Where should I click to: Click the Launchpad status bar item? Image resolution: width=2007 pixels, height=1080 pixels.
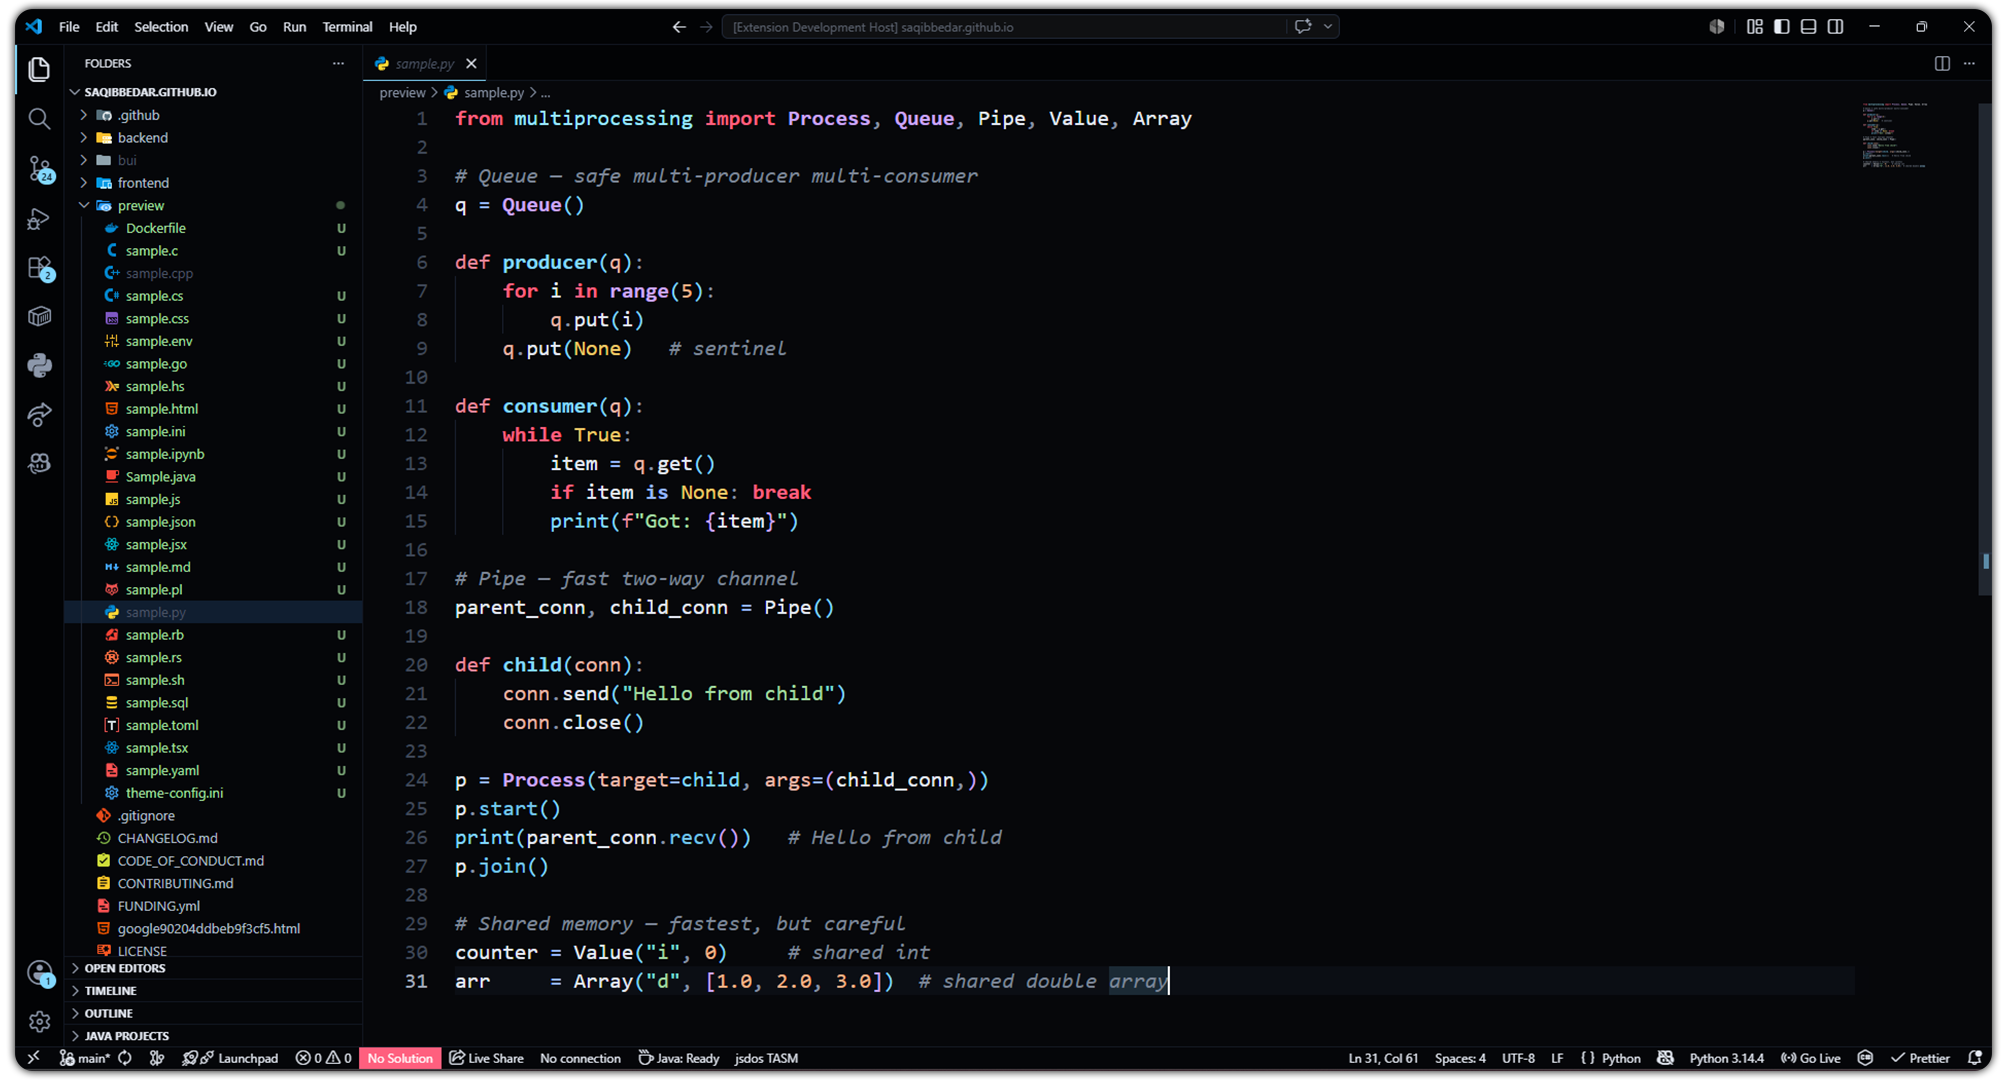point(231,1058)
